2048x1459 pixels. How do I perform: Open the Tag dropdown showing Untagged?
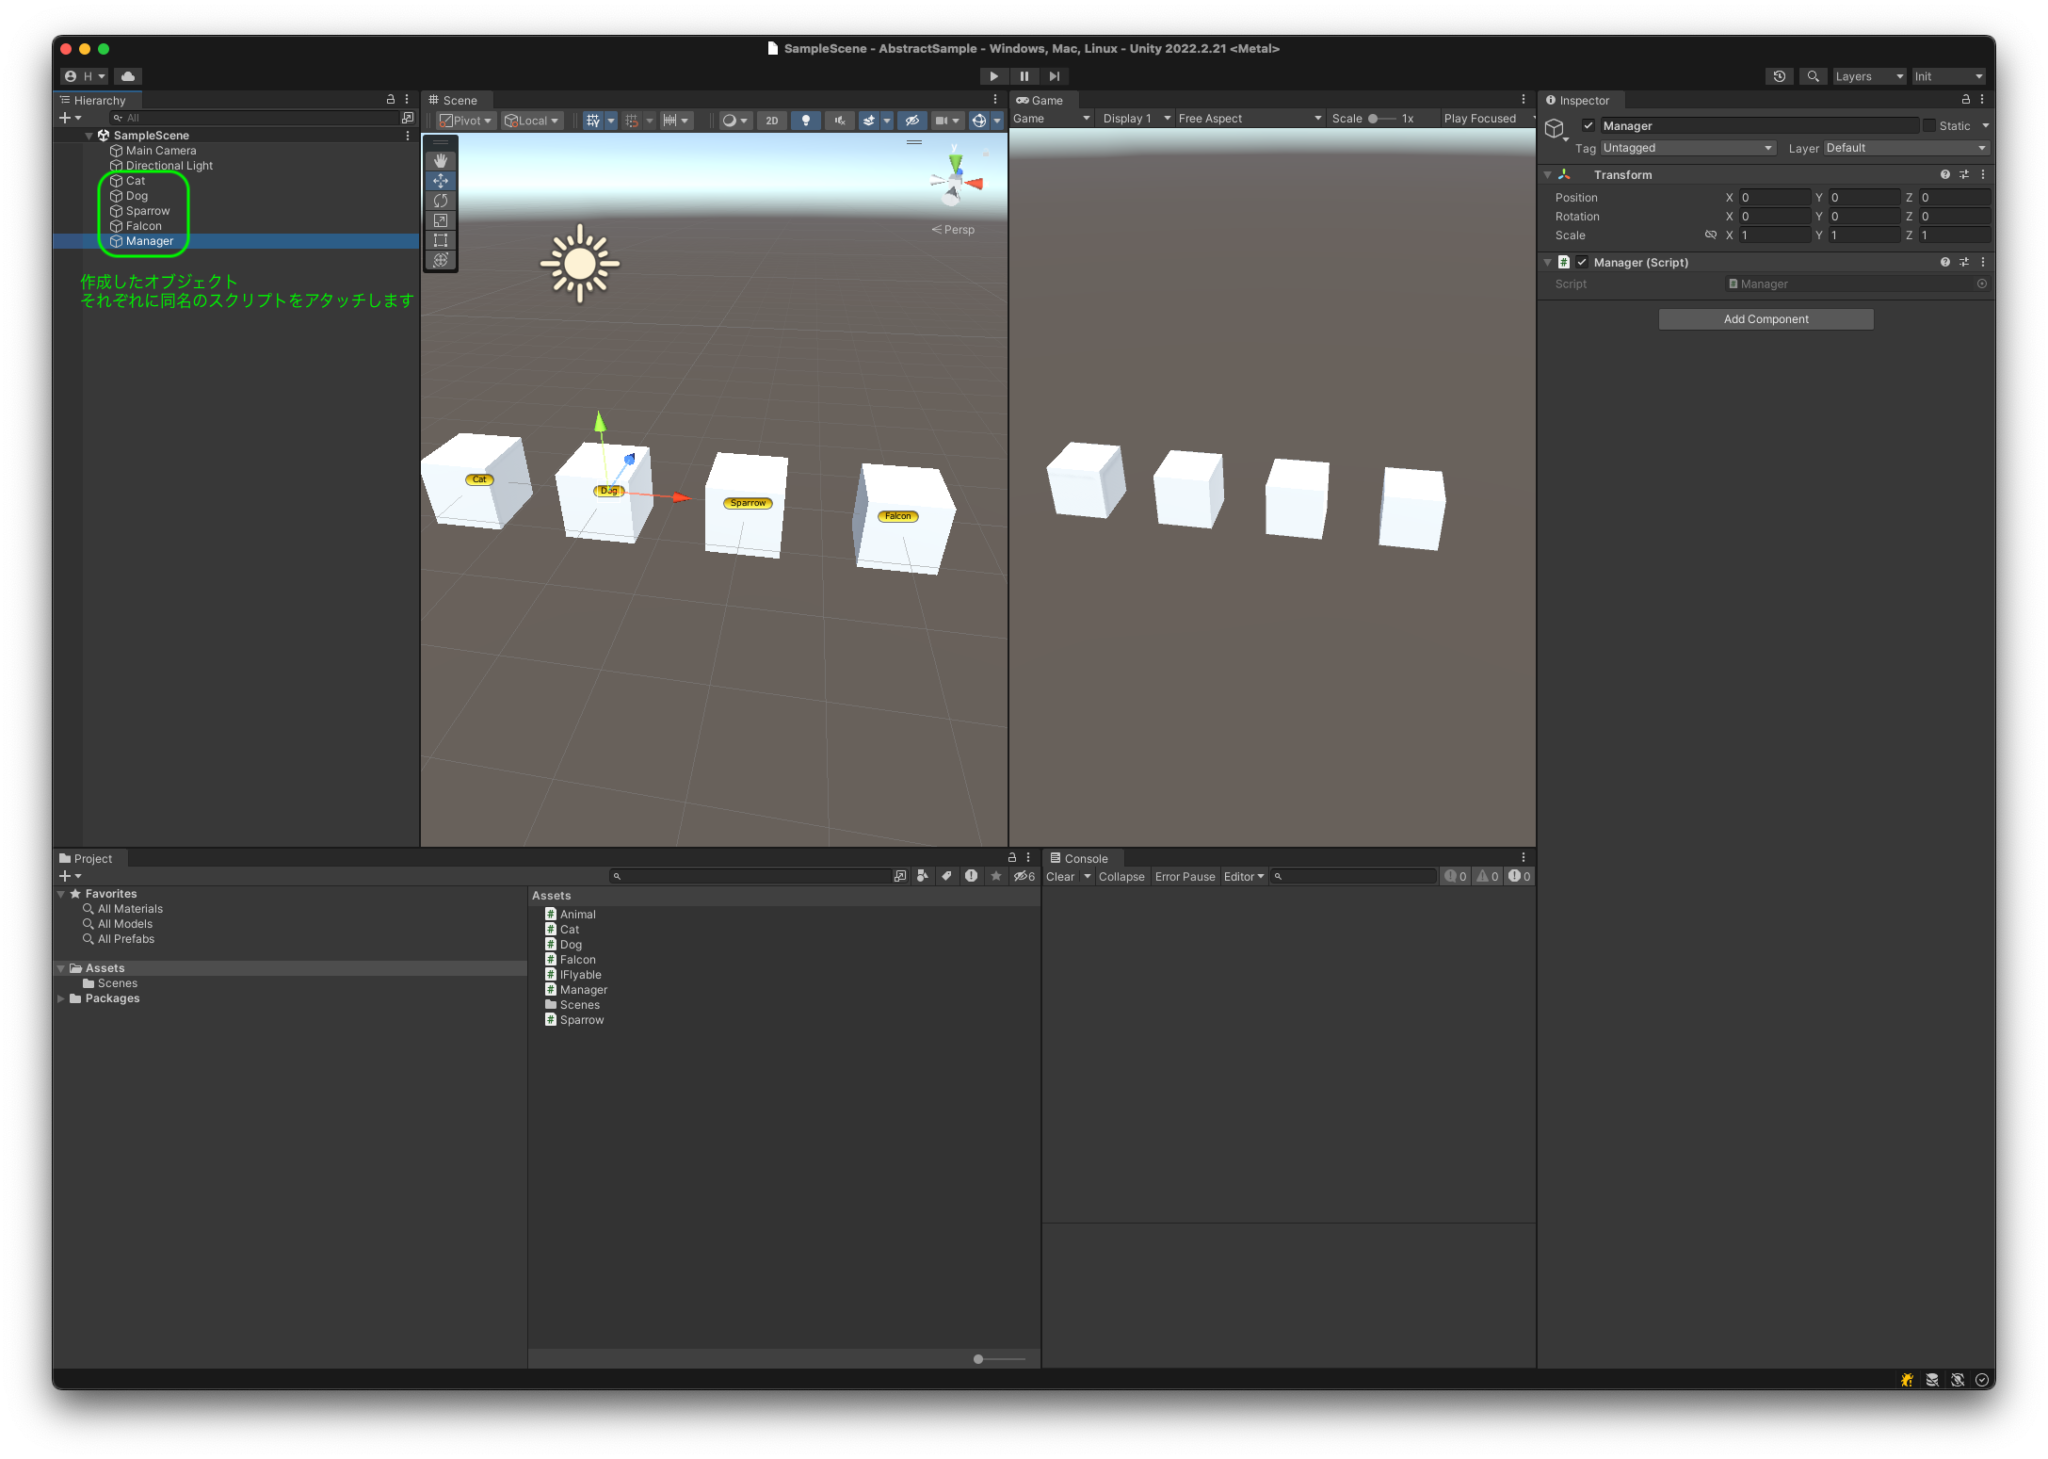(1686, 147)
